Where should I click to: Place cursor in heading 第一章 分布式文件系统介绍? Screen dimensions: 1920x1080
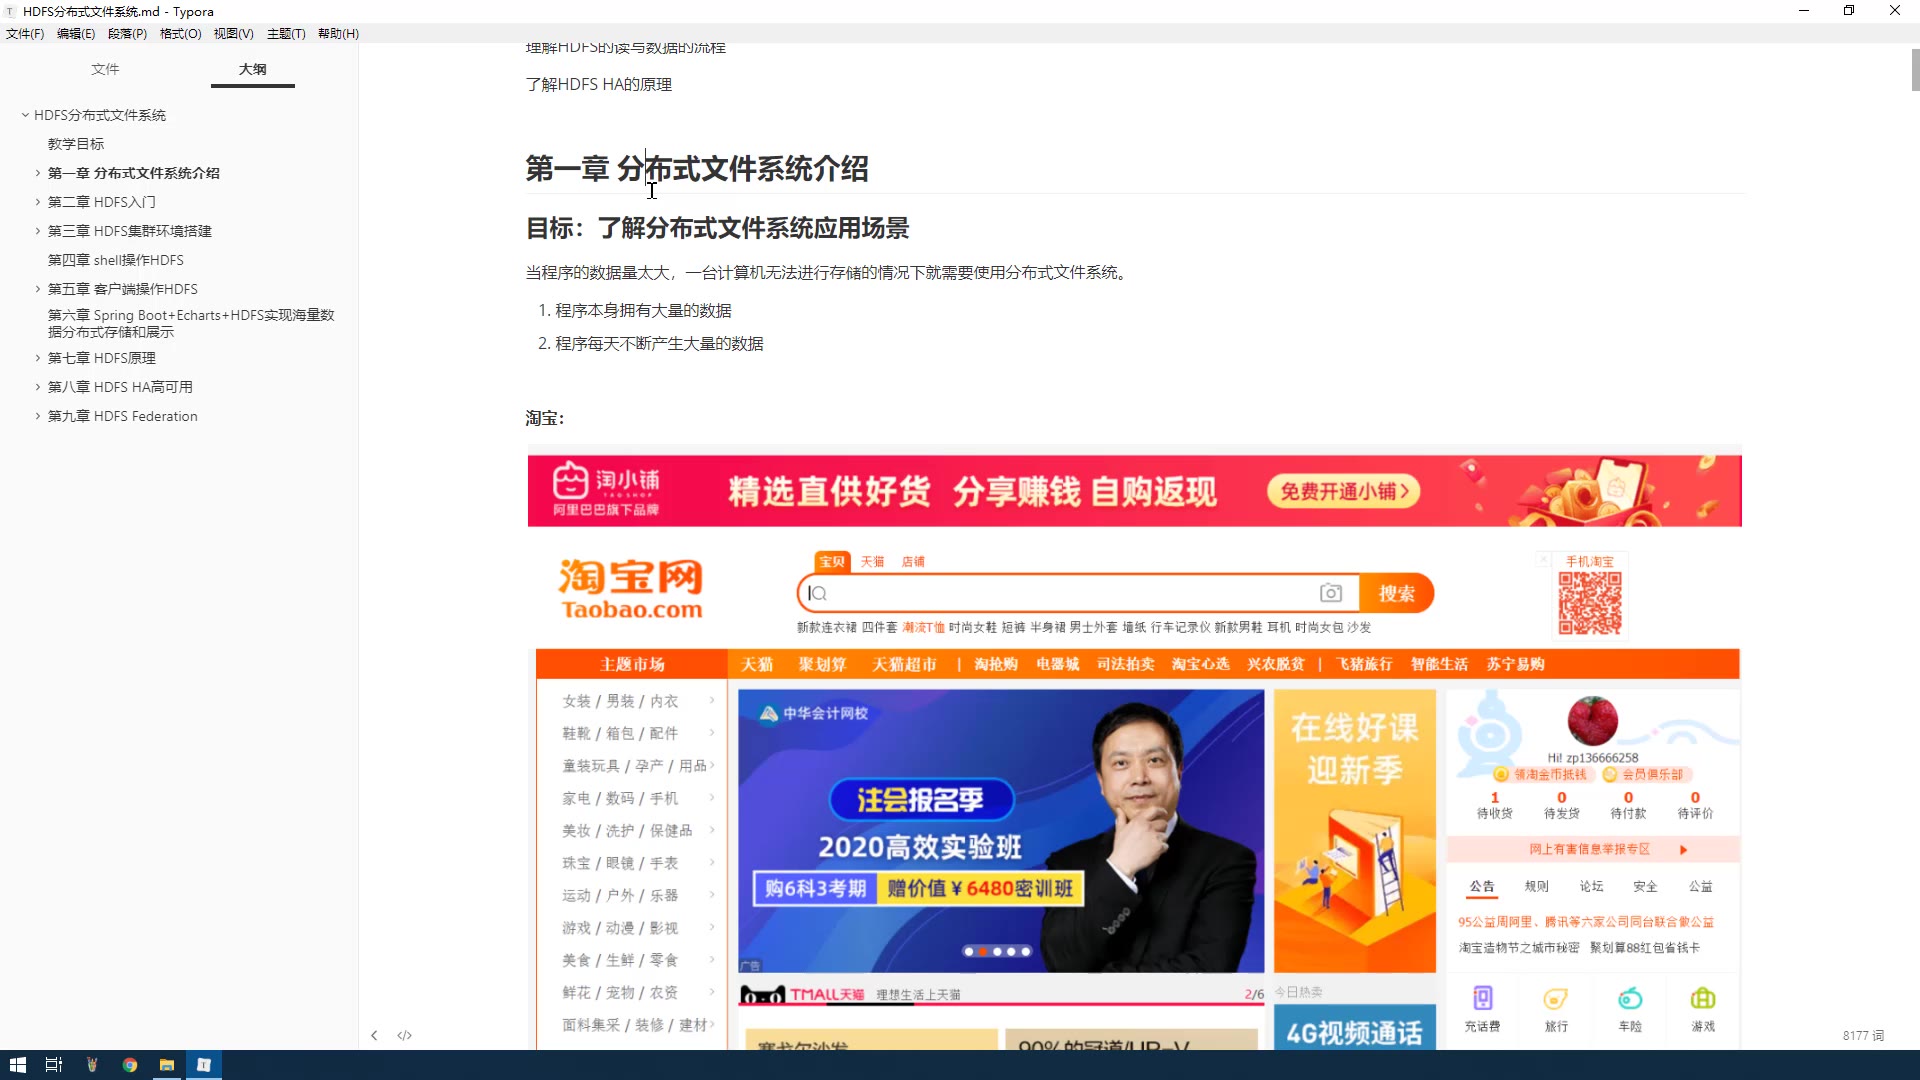[697, 169]
